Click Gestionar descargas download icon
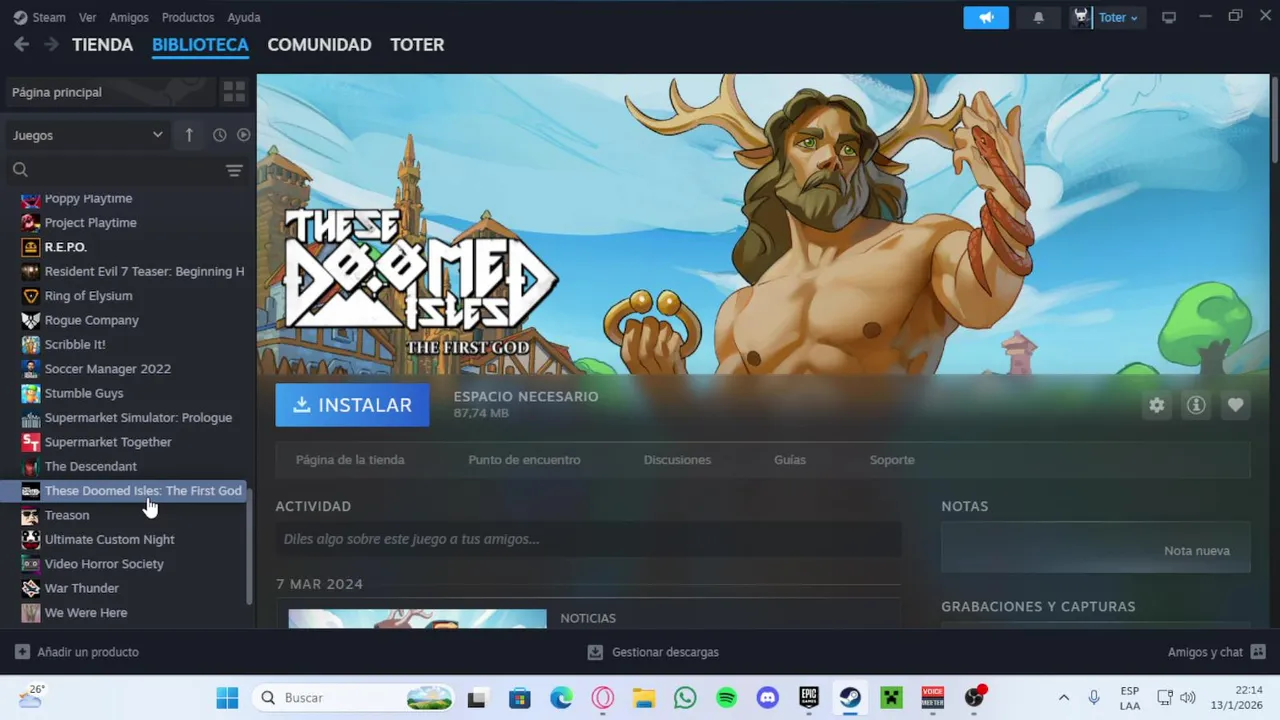1280x720 pixels. (x=595, y=652)
